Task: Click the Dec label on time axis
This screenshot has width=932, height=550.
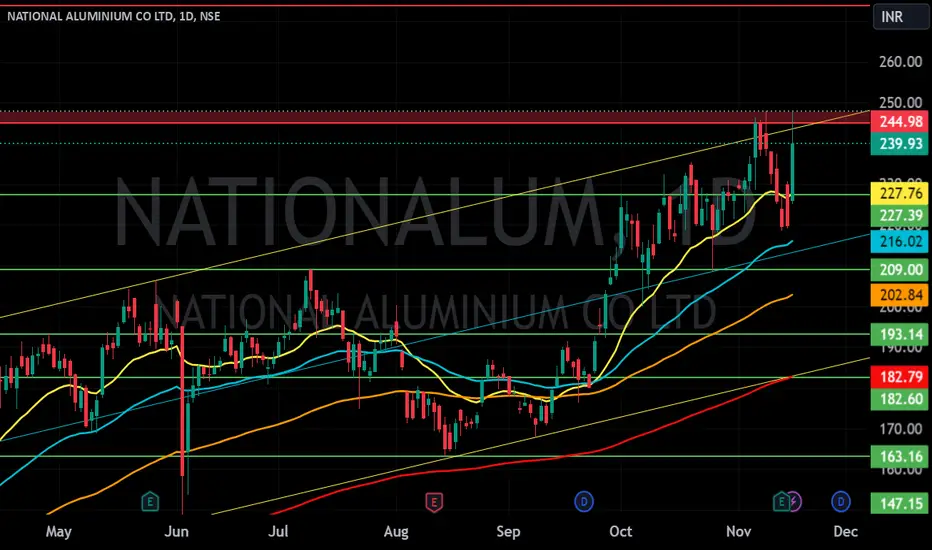Action: point(845,531)
